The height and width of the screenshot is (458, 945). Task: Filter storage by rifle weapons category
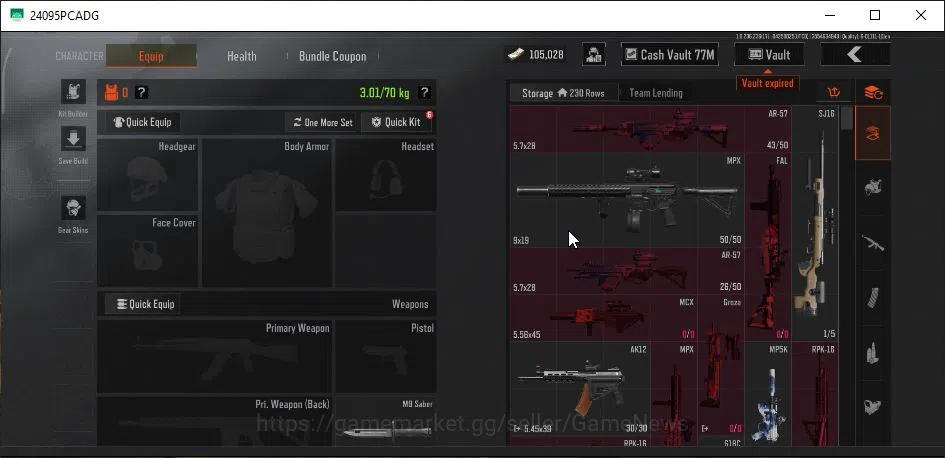(x=873, y=243)
